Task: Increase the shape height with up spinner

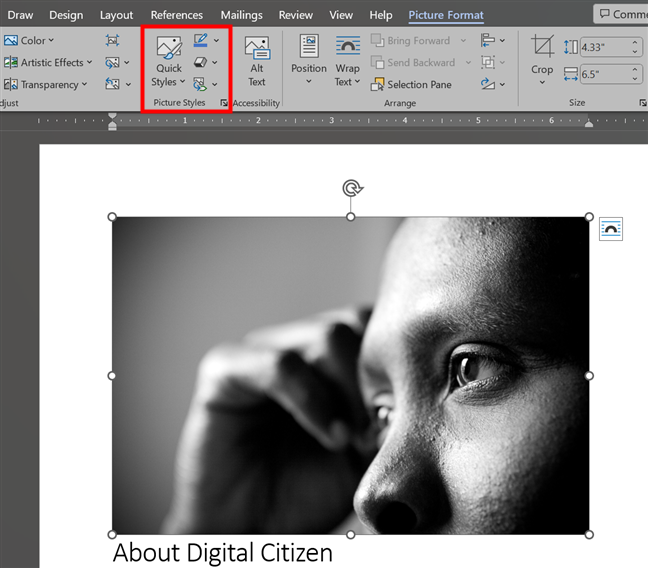Action: [635, 43]
